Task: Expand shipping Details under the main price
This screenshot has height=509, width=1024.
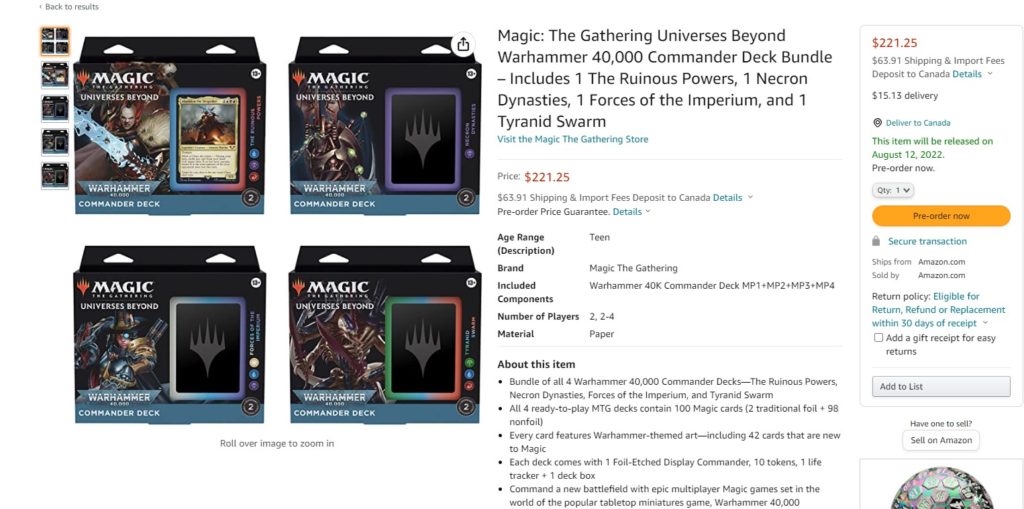Action: (x=733, y=197)
